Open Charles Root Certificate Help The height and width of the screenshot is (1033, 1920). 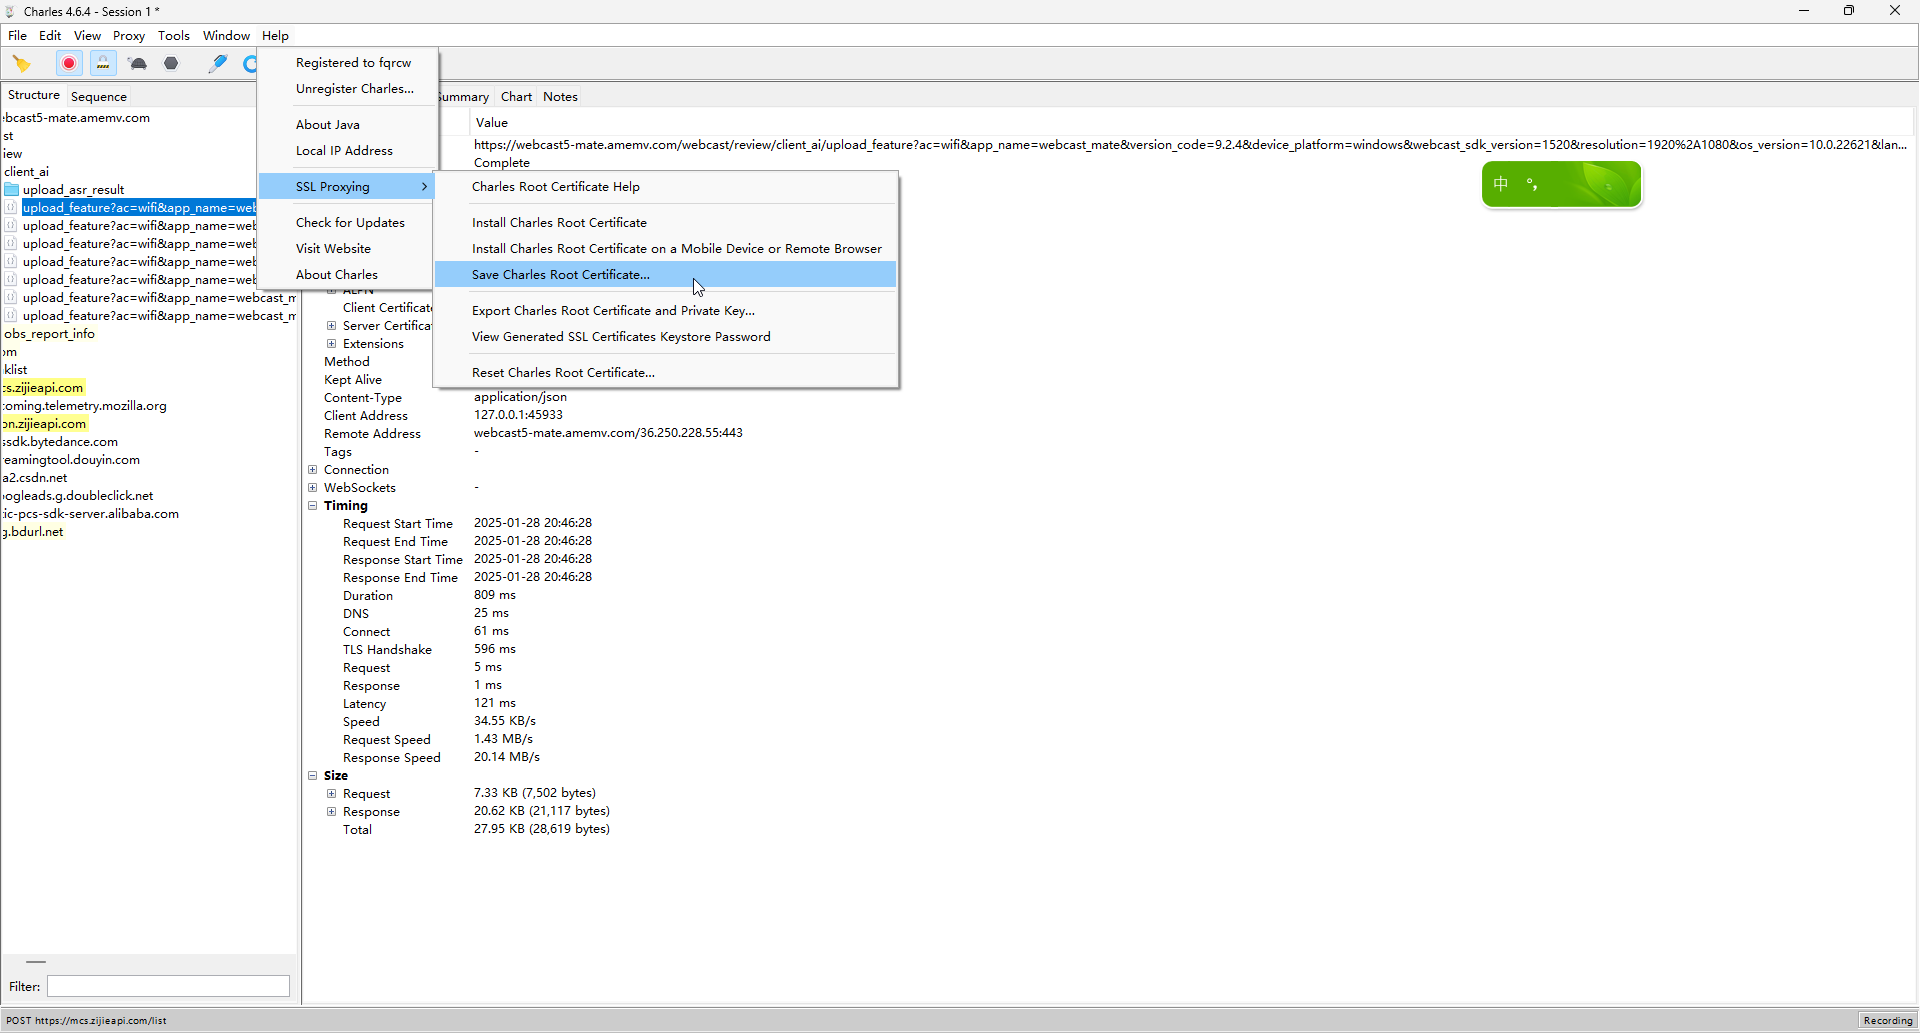665,187
